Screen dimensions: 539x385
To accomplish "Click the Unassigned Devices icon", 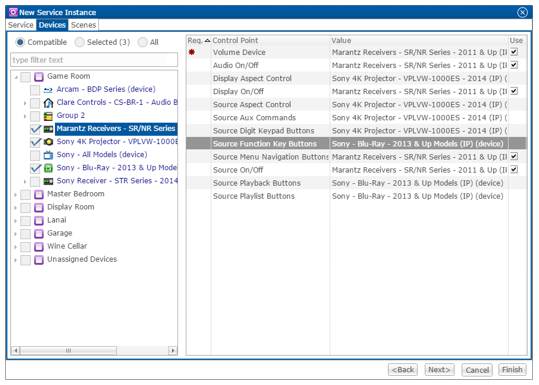I will [39, 260].
